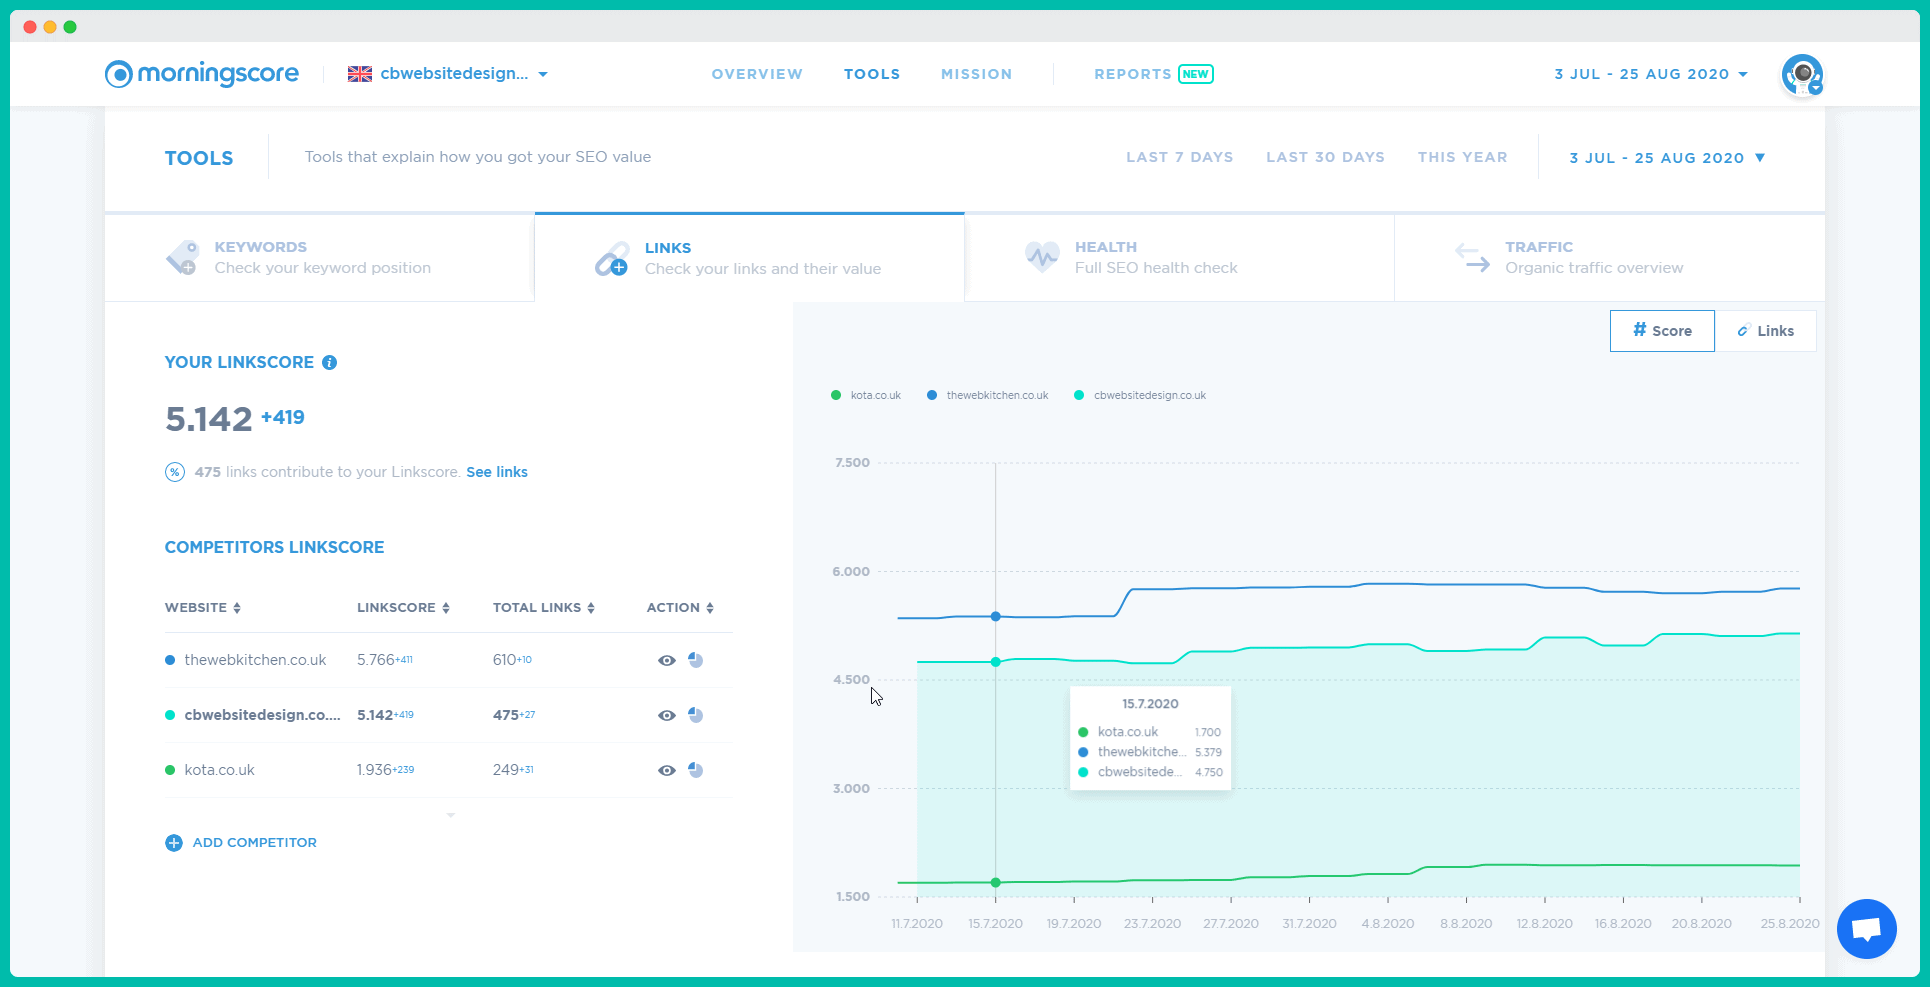
Task: Open the header date range dropdown
Action: 1651,74
